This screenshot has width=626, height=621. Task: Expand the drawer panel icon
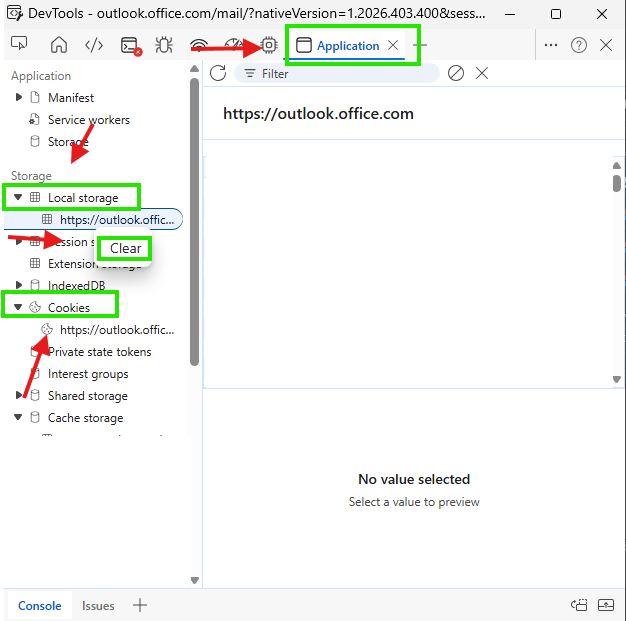click(606, 605)
